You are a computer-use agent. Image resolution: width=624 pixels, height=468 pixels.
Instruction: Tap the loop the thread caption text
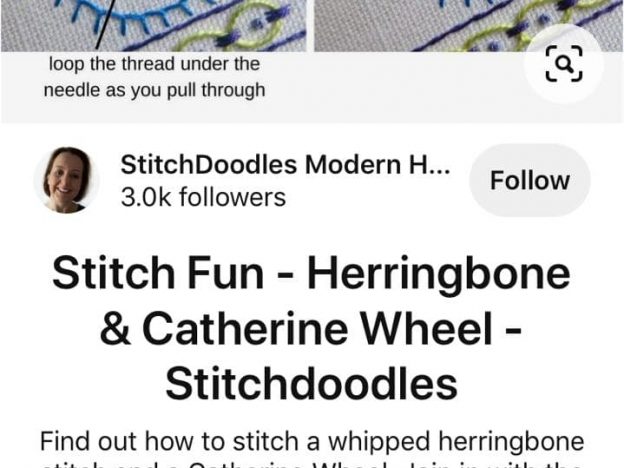tap(154, 77)
